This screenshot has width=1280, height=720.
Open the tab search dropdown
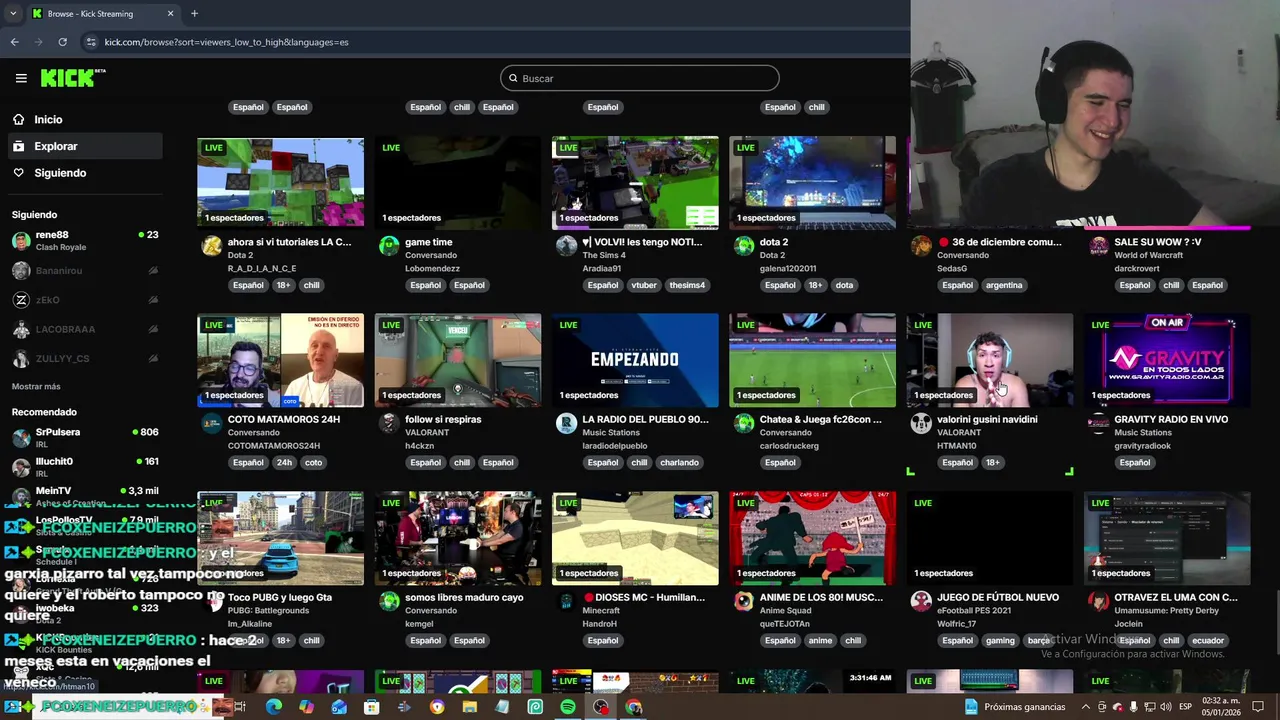pyautogui.click(x=12, y=13)
